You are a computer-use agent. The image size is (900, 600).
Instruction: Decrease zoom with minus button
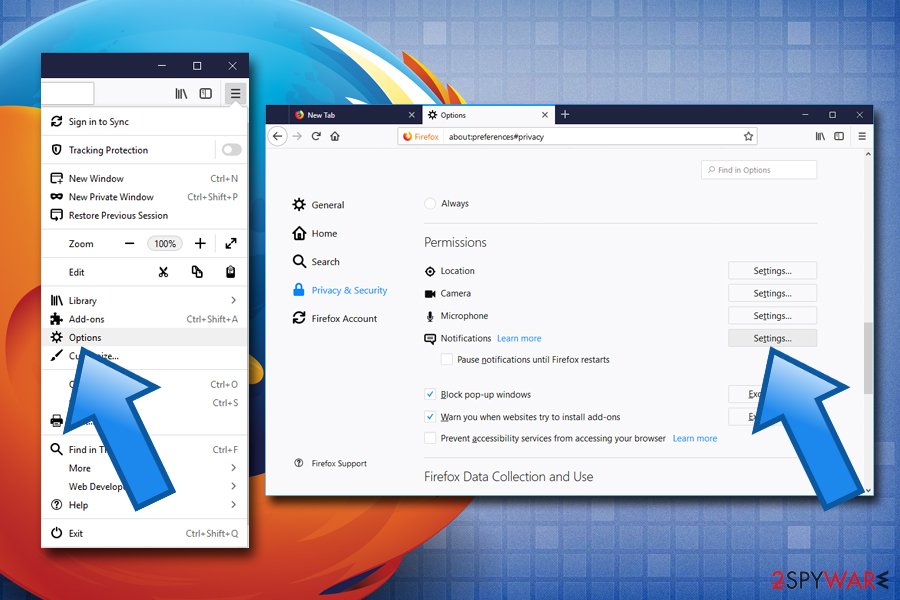click(129, 243)
